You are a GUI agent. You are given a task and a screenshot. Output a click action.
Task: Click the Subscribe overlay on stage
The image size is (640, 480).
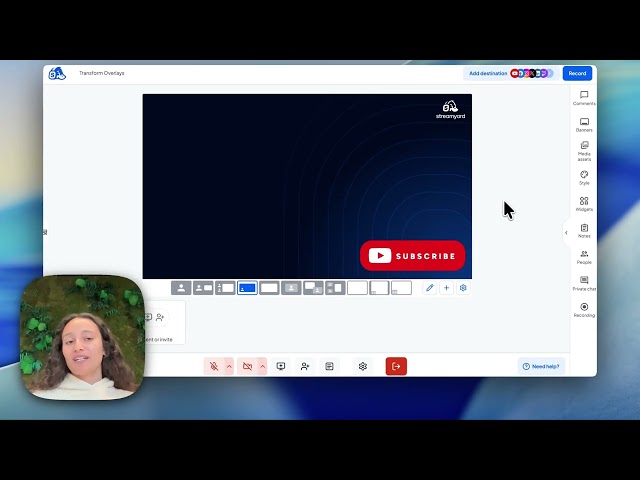(x=413, y=256)
